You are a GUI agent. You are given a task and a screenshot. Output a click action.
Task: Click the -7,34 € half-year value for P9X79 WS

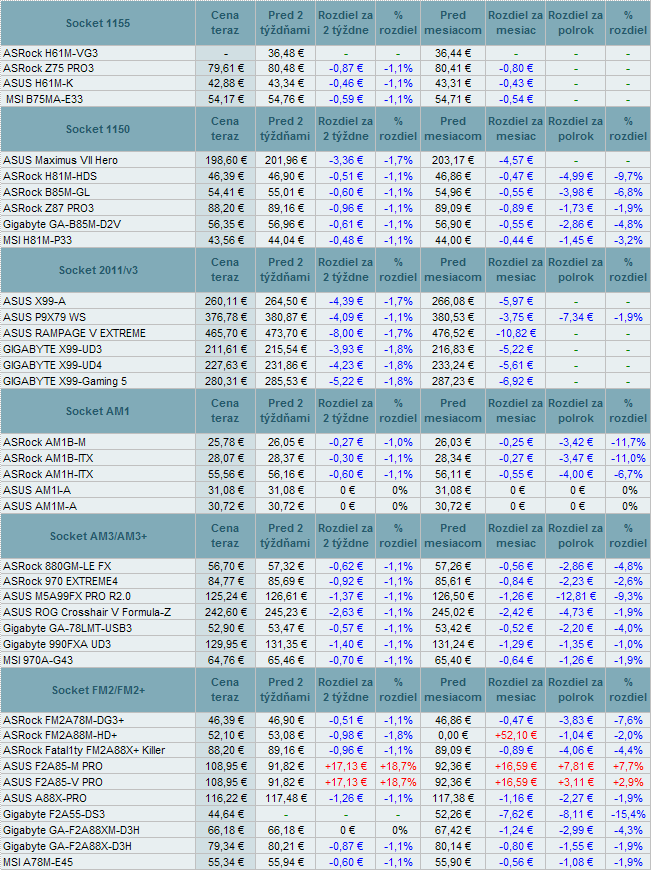click(x=576, y=317)
